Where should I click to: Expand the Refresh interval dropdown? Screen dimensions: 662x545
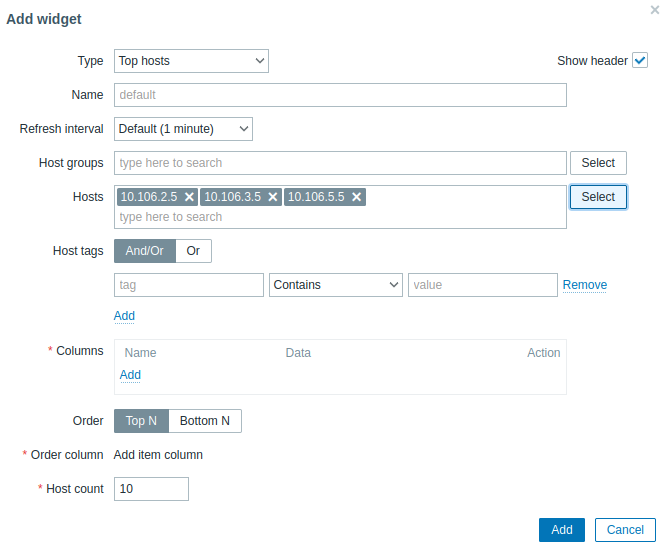pyautogui.click(x=183, y=129)
